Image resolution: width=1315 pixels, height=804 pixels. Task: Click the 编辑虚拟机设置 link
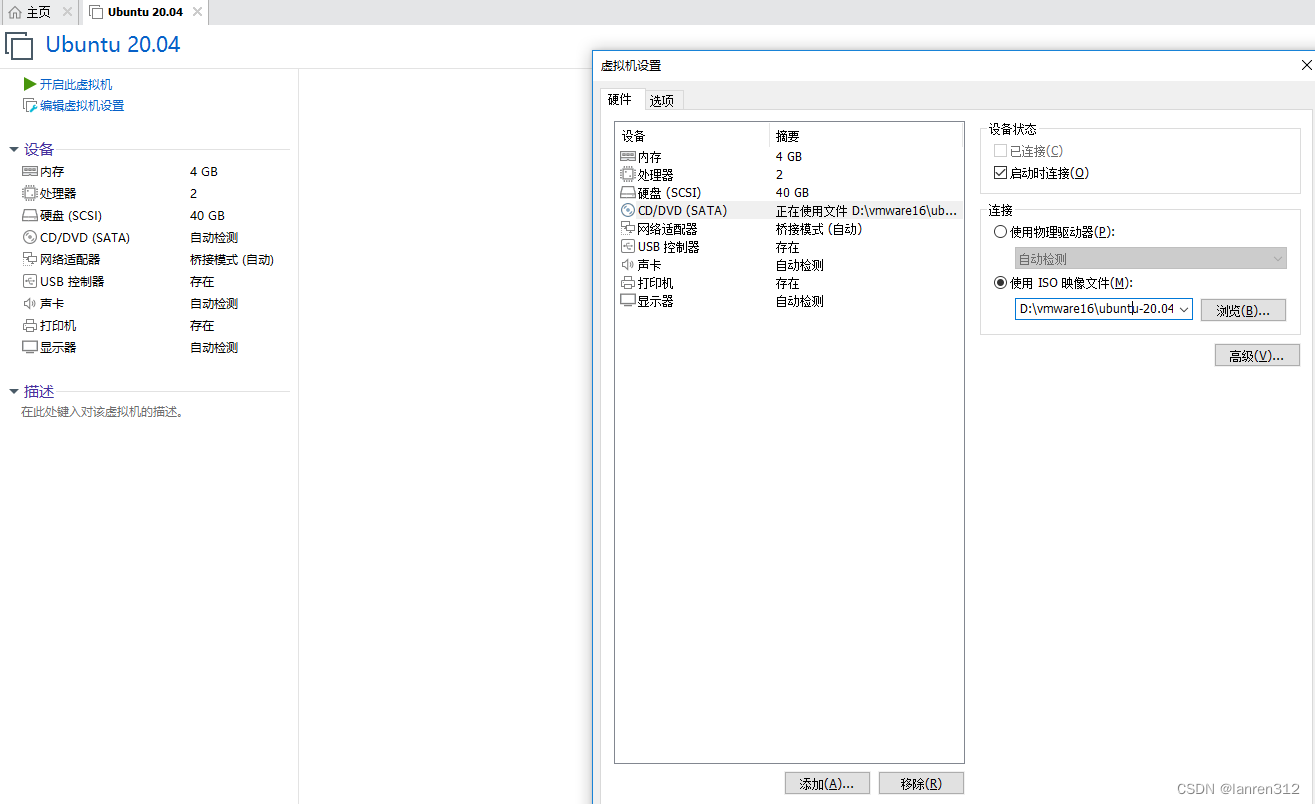click(x=82, y=106)
